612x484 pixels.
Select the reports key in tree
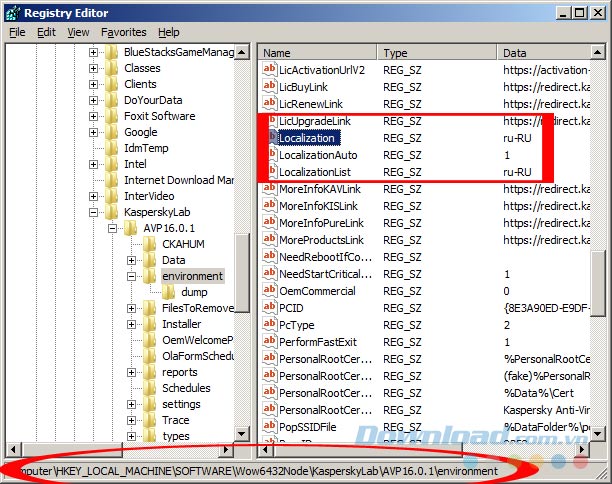coord(180,372)
